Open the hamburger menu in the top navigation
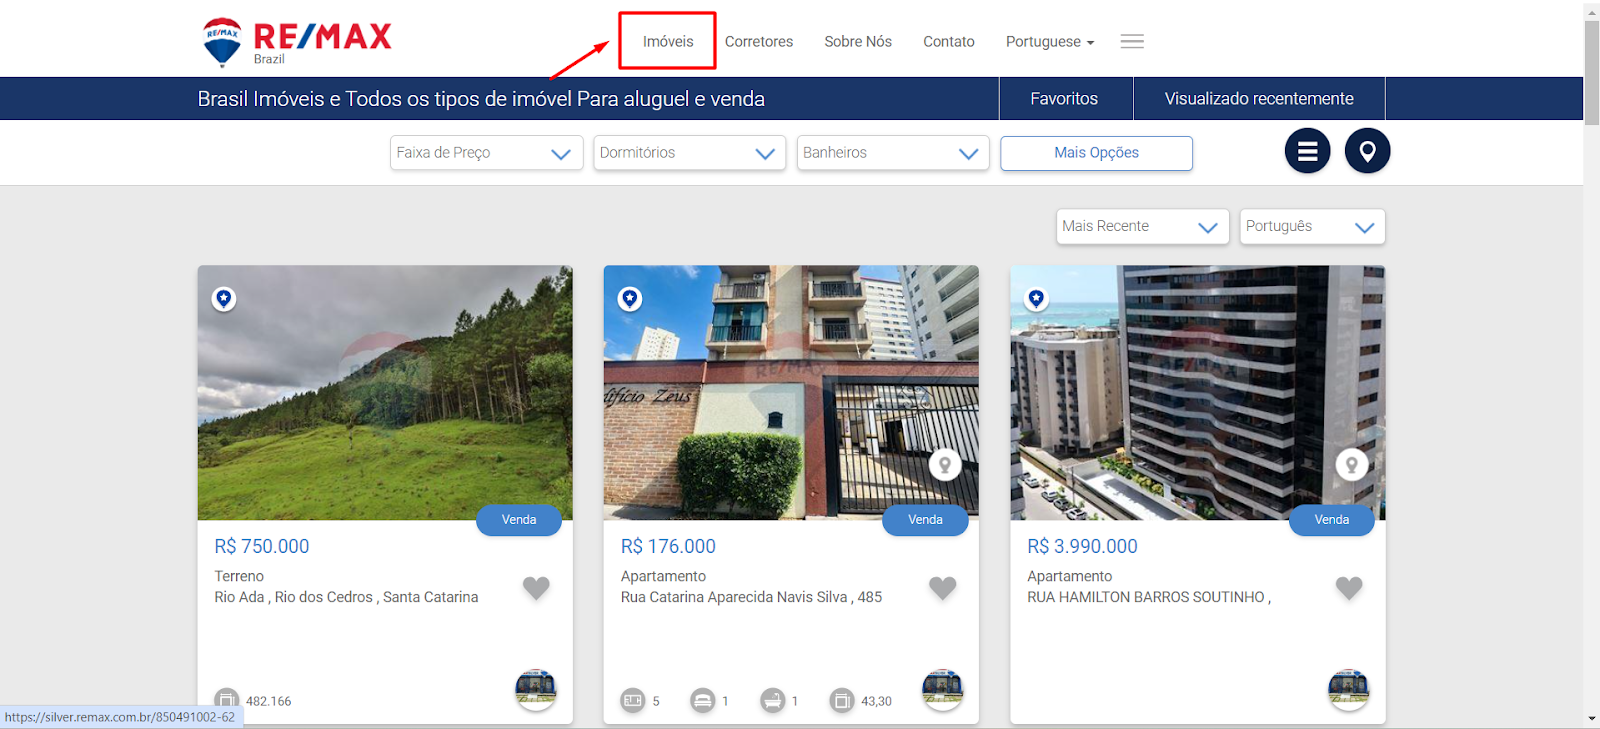Viewport: 1600px width, 729px height. click(1132, 41)
